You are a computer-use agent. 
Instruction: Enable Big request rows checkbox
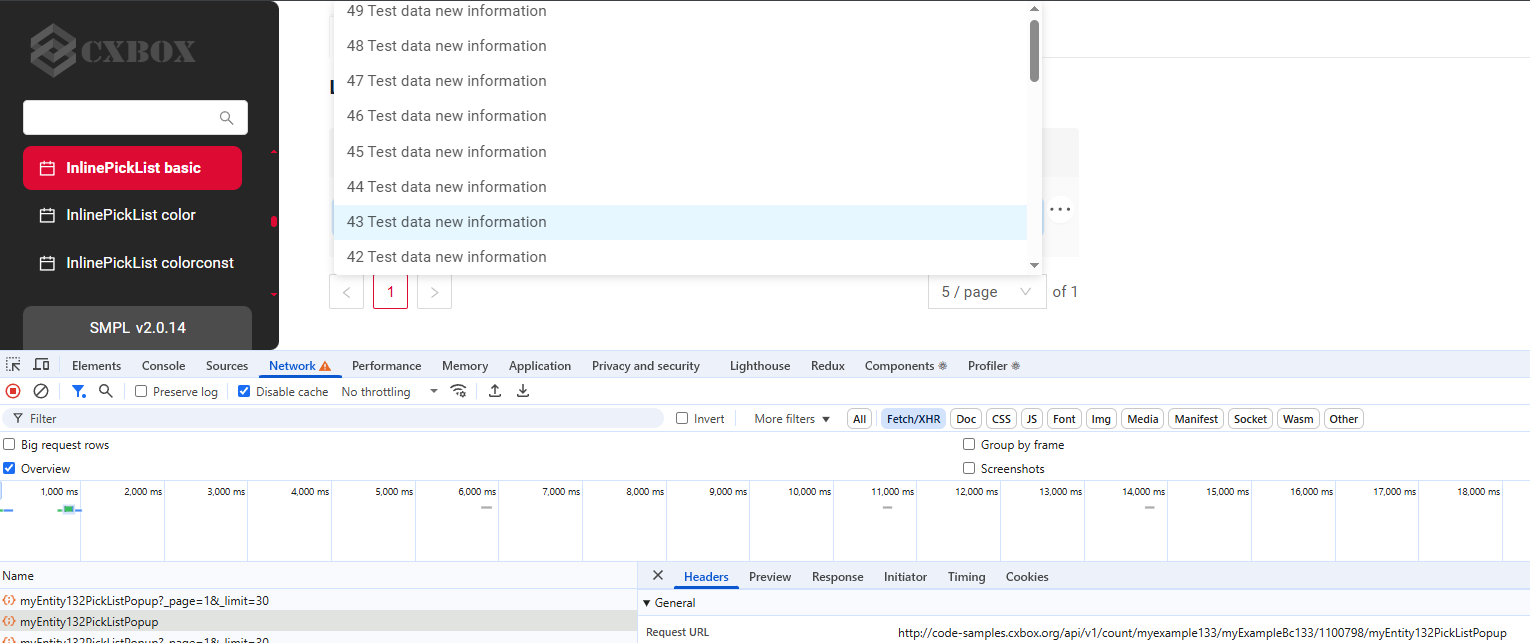click(x=10, y=445)
